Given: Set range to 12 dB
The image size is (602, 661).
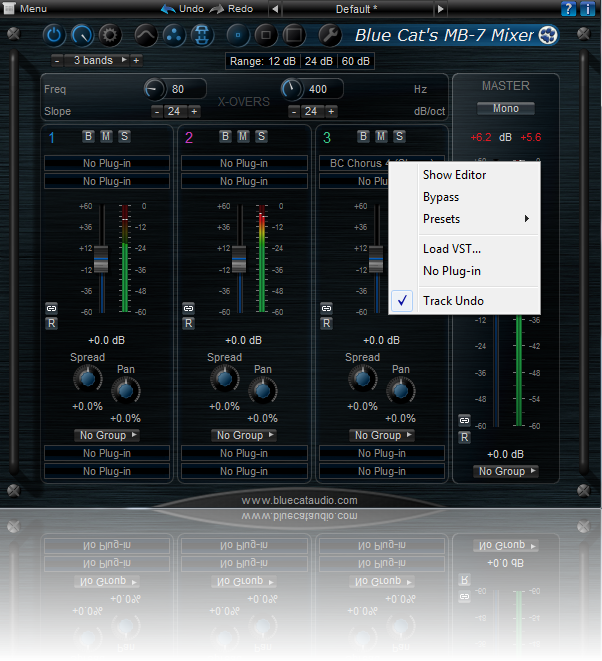Looking at the screenshot, I should point(282,62).
